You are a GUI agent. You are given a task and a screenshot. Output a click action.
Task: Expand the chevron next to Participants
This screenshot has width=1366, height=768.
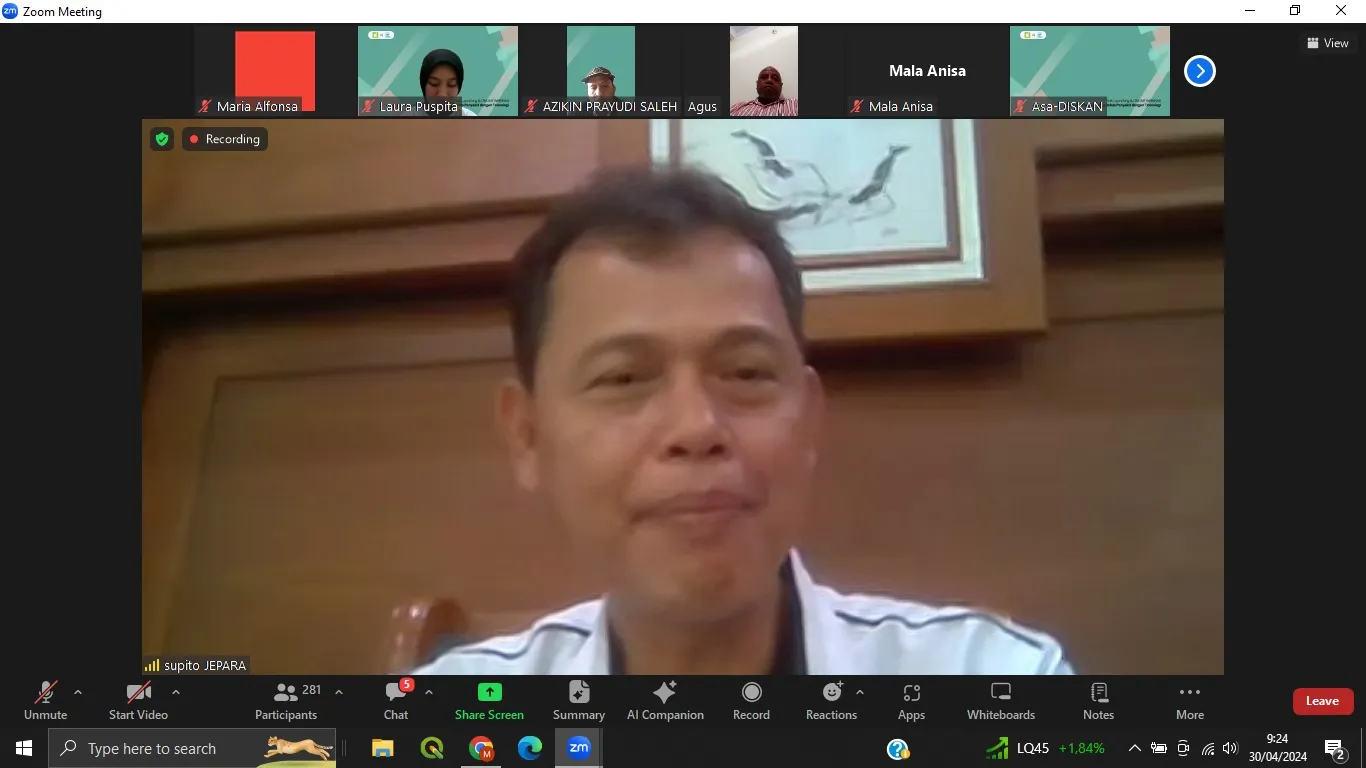pos(339,692)
